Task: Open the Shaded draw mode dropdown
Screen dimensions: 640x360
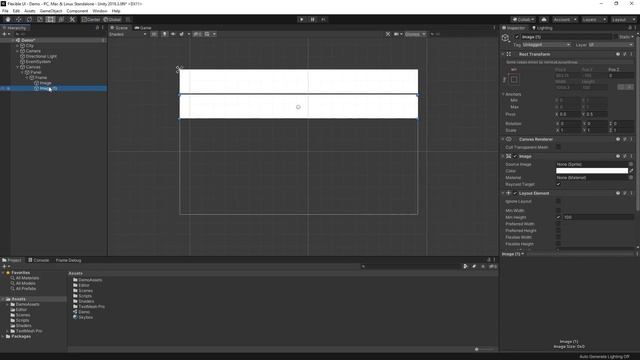Action: pyautogui.click(x=128, y=34)
